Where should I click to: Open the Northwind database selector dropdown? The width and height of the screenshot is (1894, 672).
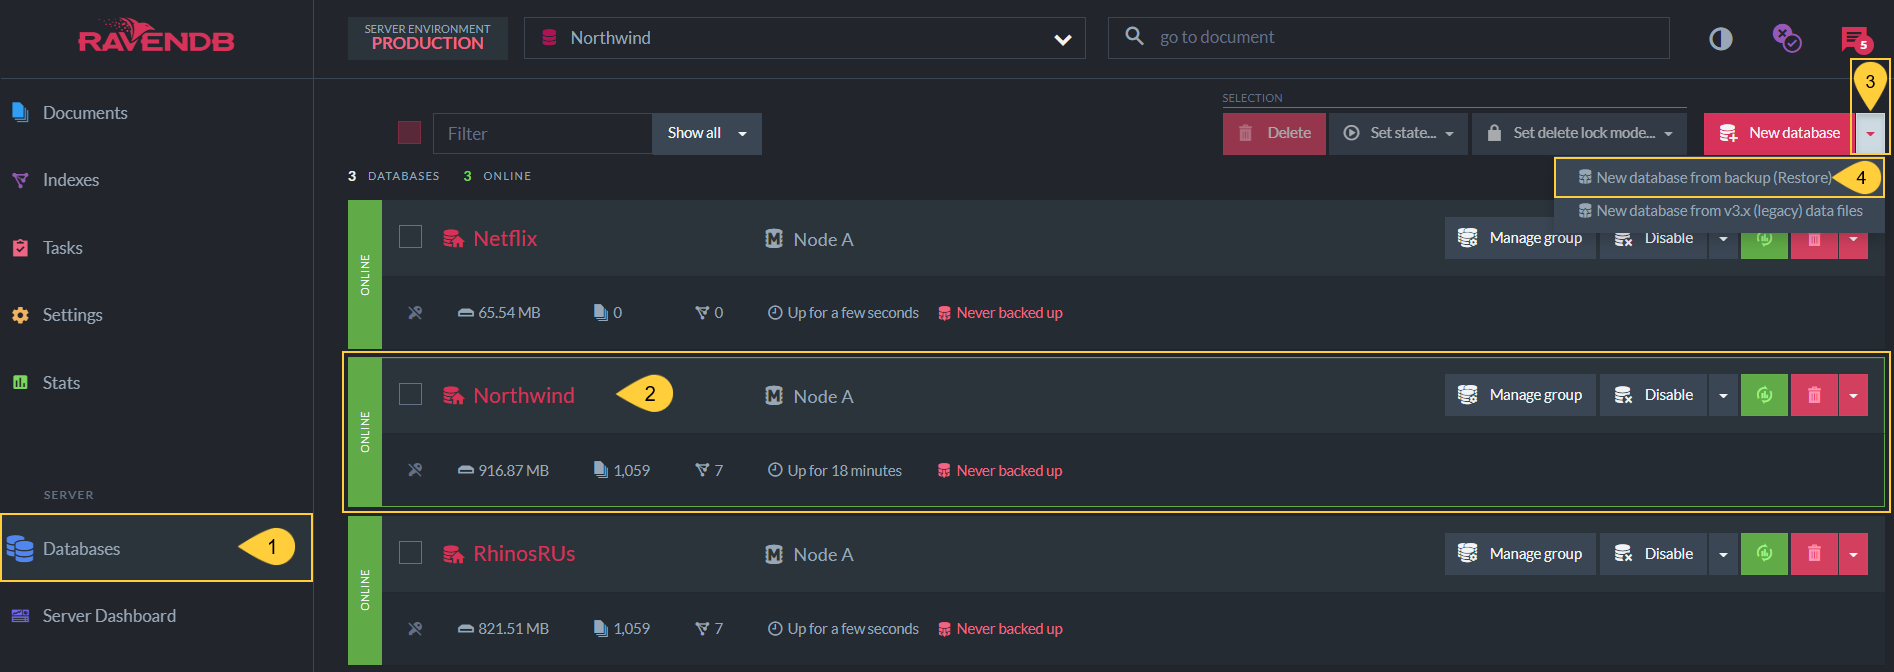coord(805,38)
